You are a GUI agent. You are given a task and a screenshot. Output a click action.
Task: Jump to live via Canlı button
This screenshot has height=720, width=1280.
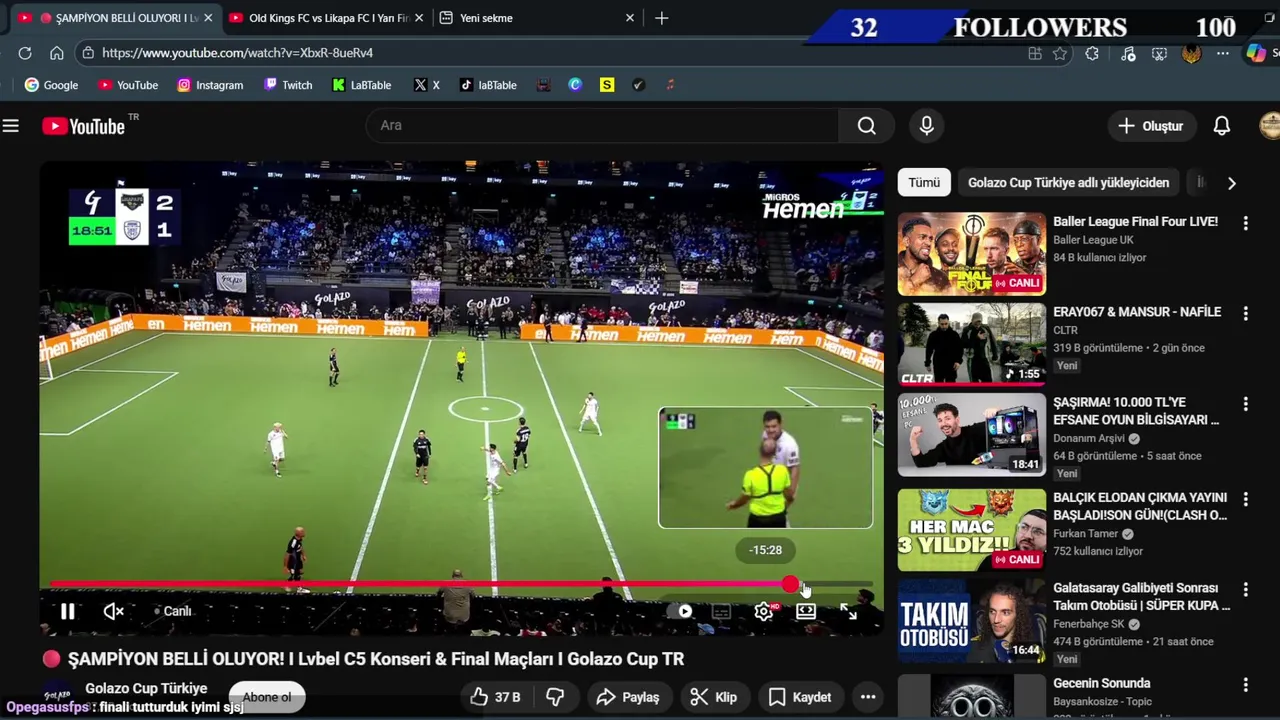coord(172,611)
